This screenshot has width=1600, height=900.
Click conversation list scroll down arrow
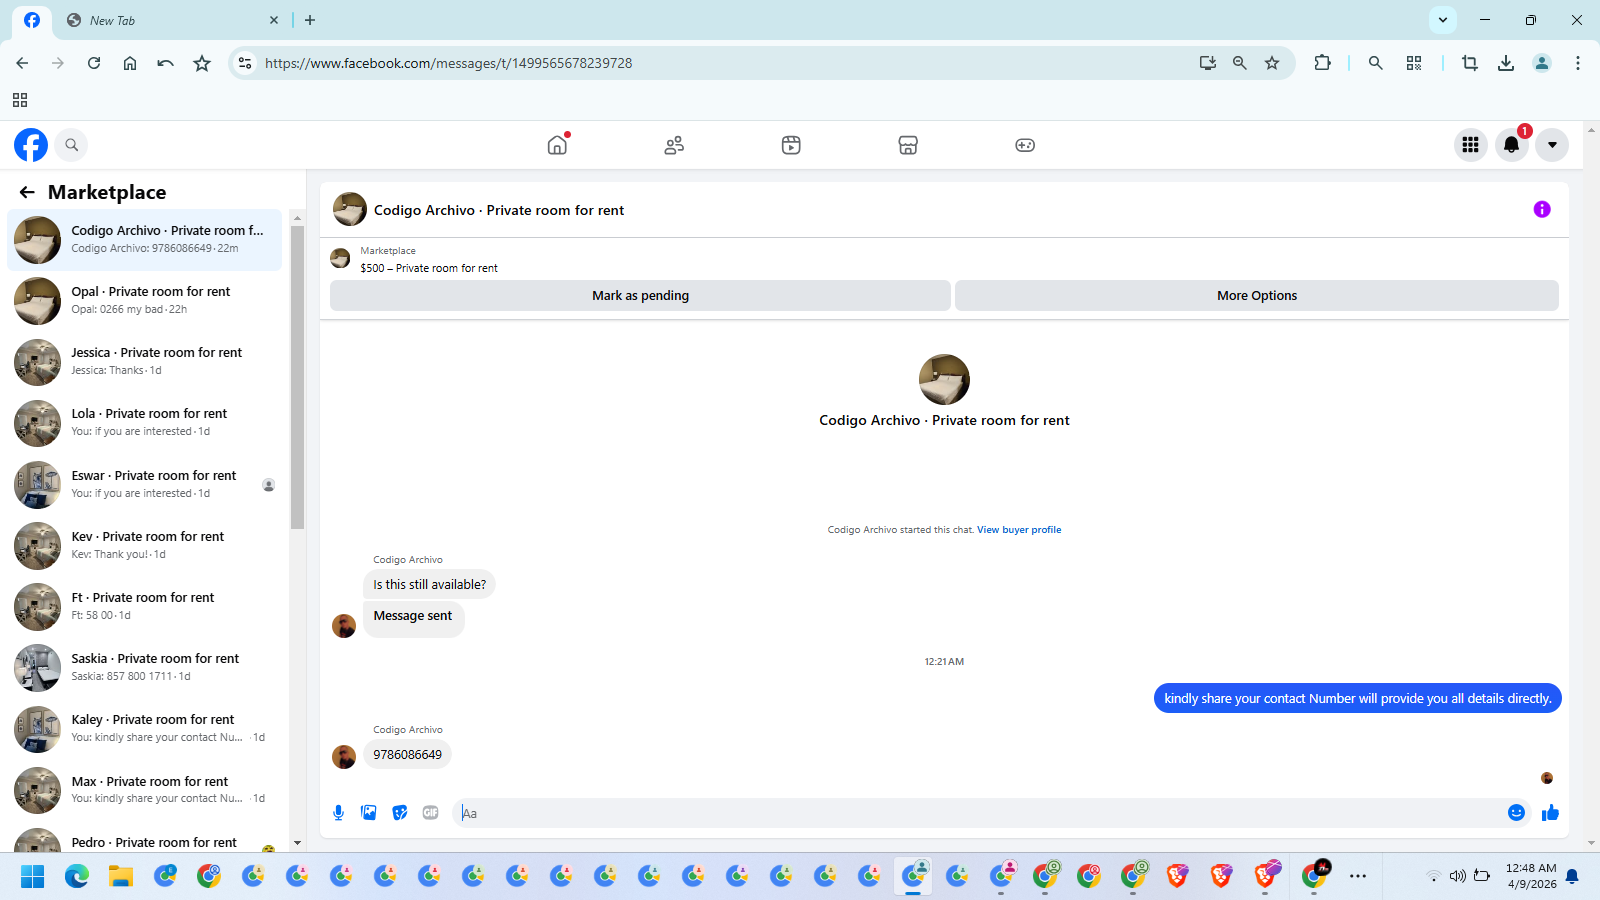[x=297, y=843]
